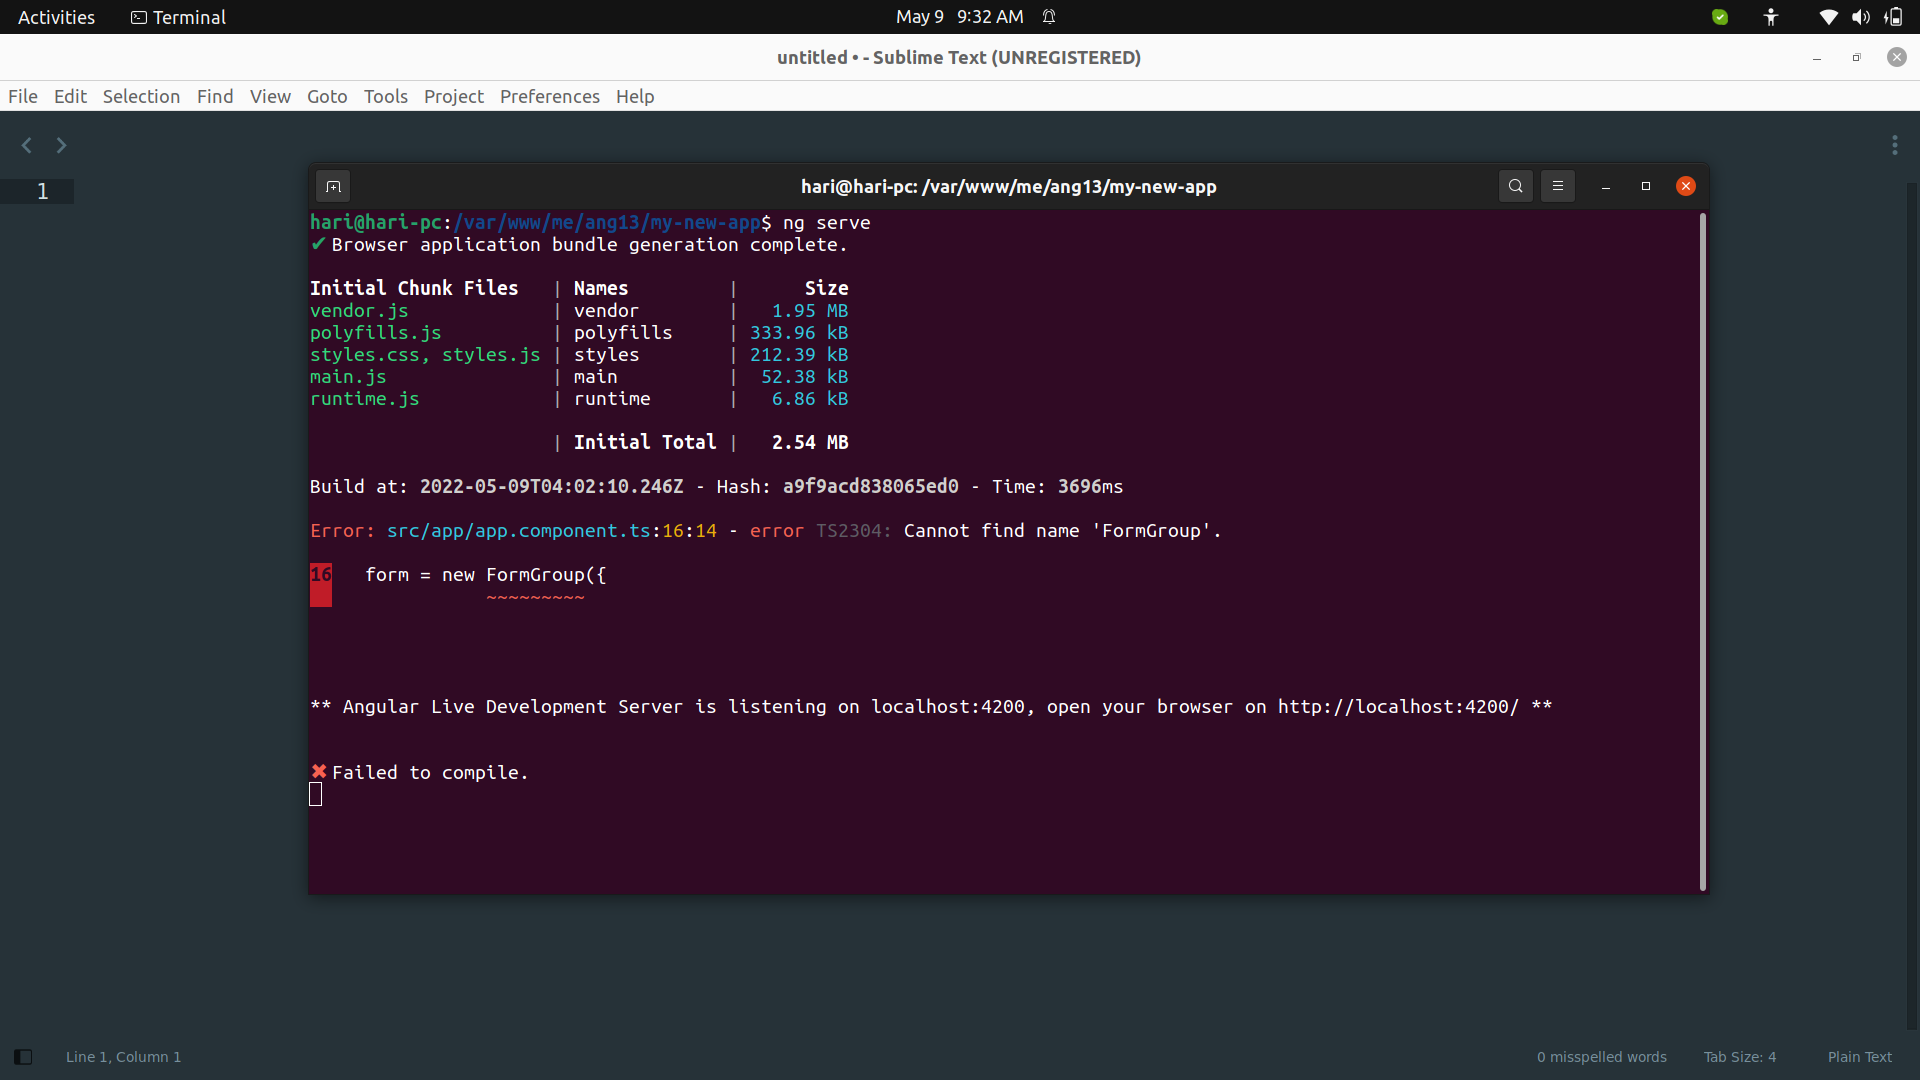
Task: Toggle the checkbox in Sublime's status bar
Action: (23, 1056)
